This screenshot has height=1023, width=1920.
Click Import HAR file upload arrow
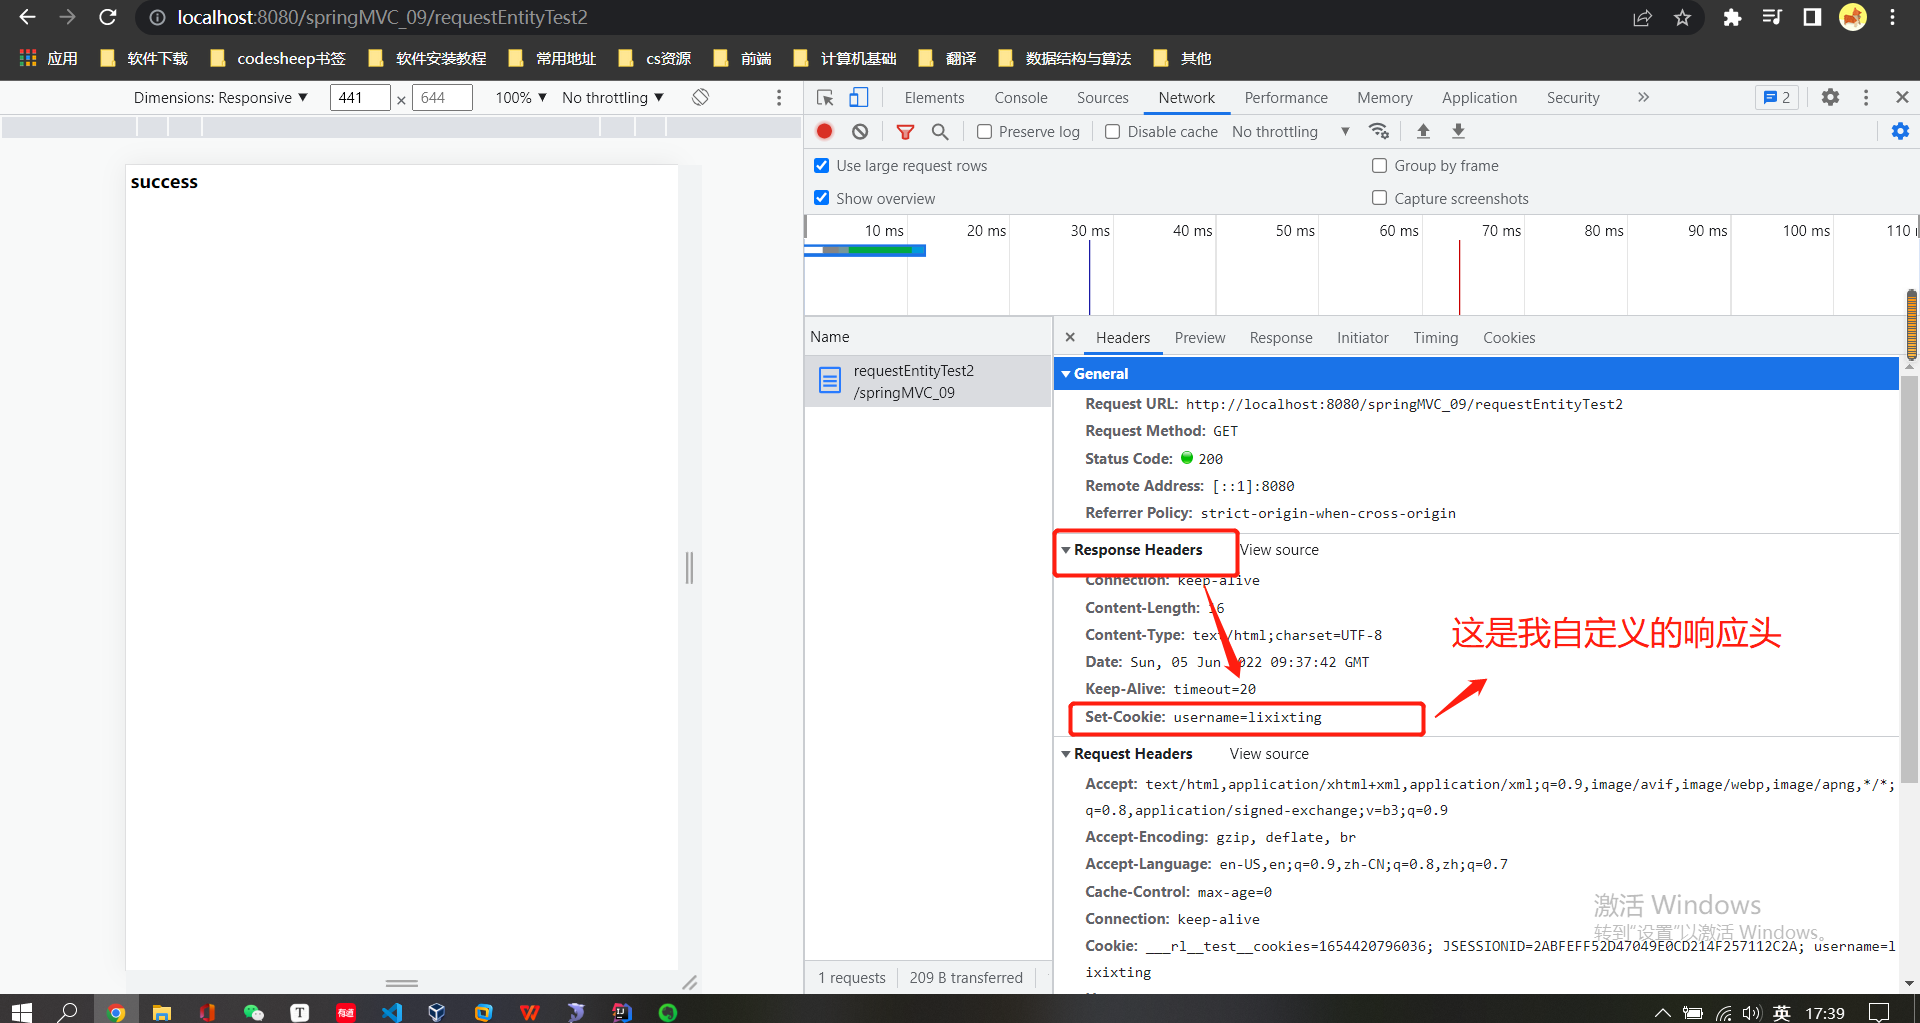[1423, 131]
